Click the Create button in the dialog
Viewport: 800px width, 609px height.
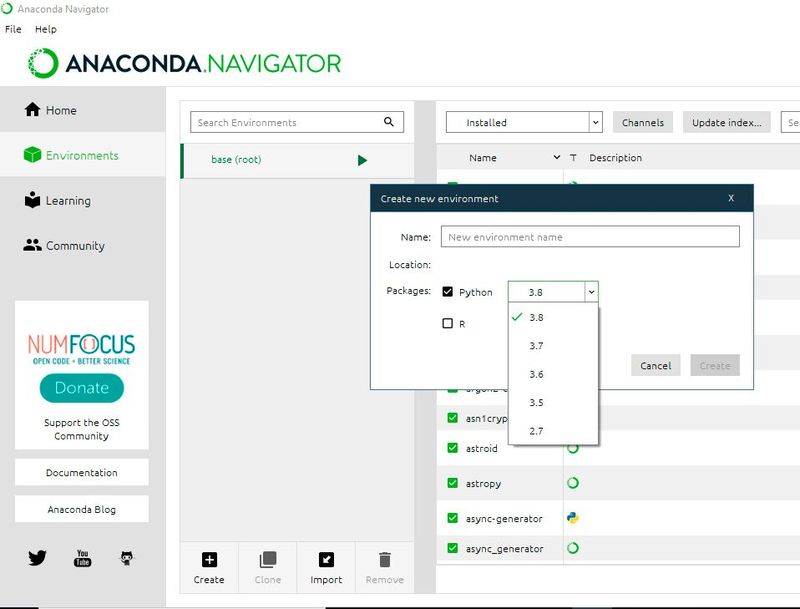[x=715, y=365]
